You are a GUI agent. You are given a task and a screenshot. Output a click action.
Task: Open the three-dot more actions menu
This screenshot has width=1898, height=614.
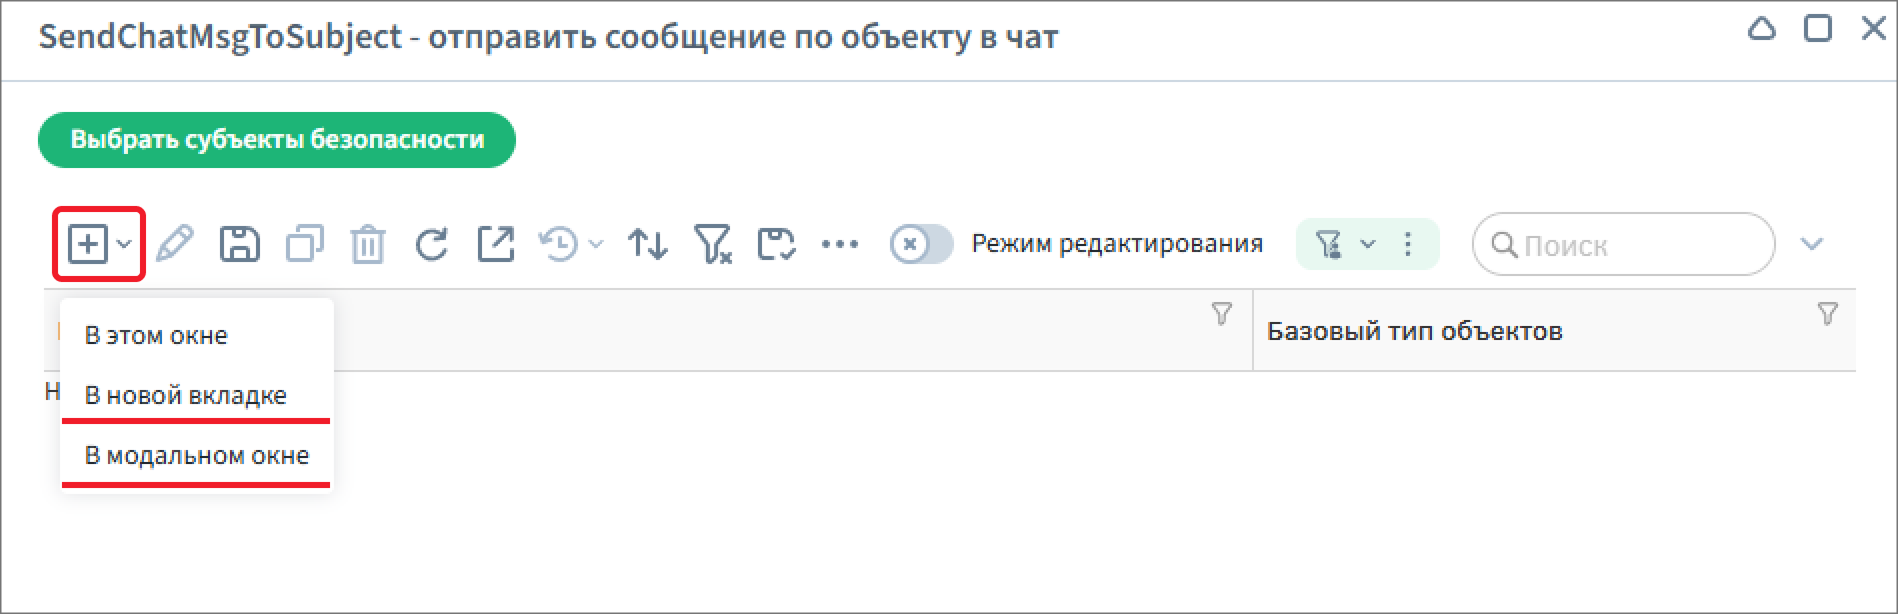click(x=840, y=244)
